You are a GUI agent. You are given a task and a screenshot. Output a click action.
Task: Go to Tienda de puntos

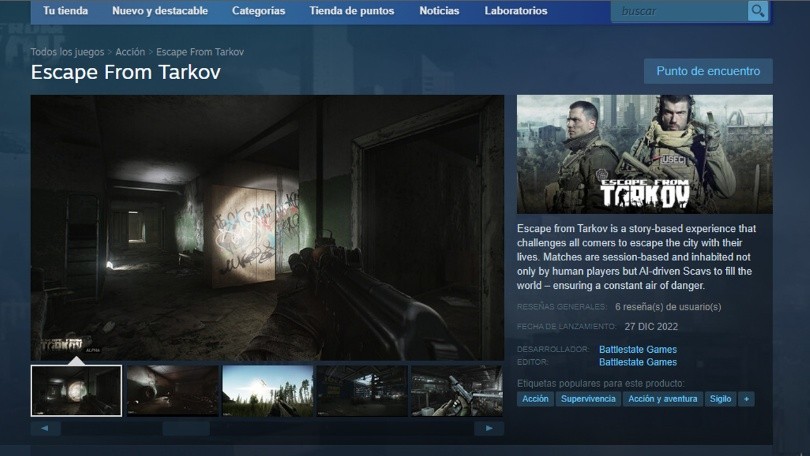click(352, 11)
